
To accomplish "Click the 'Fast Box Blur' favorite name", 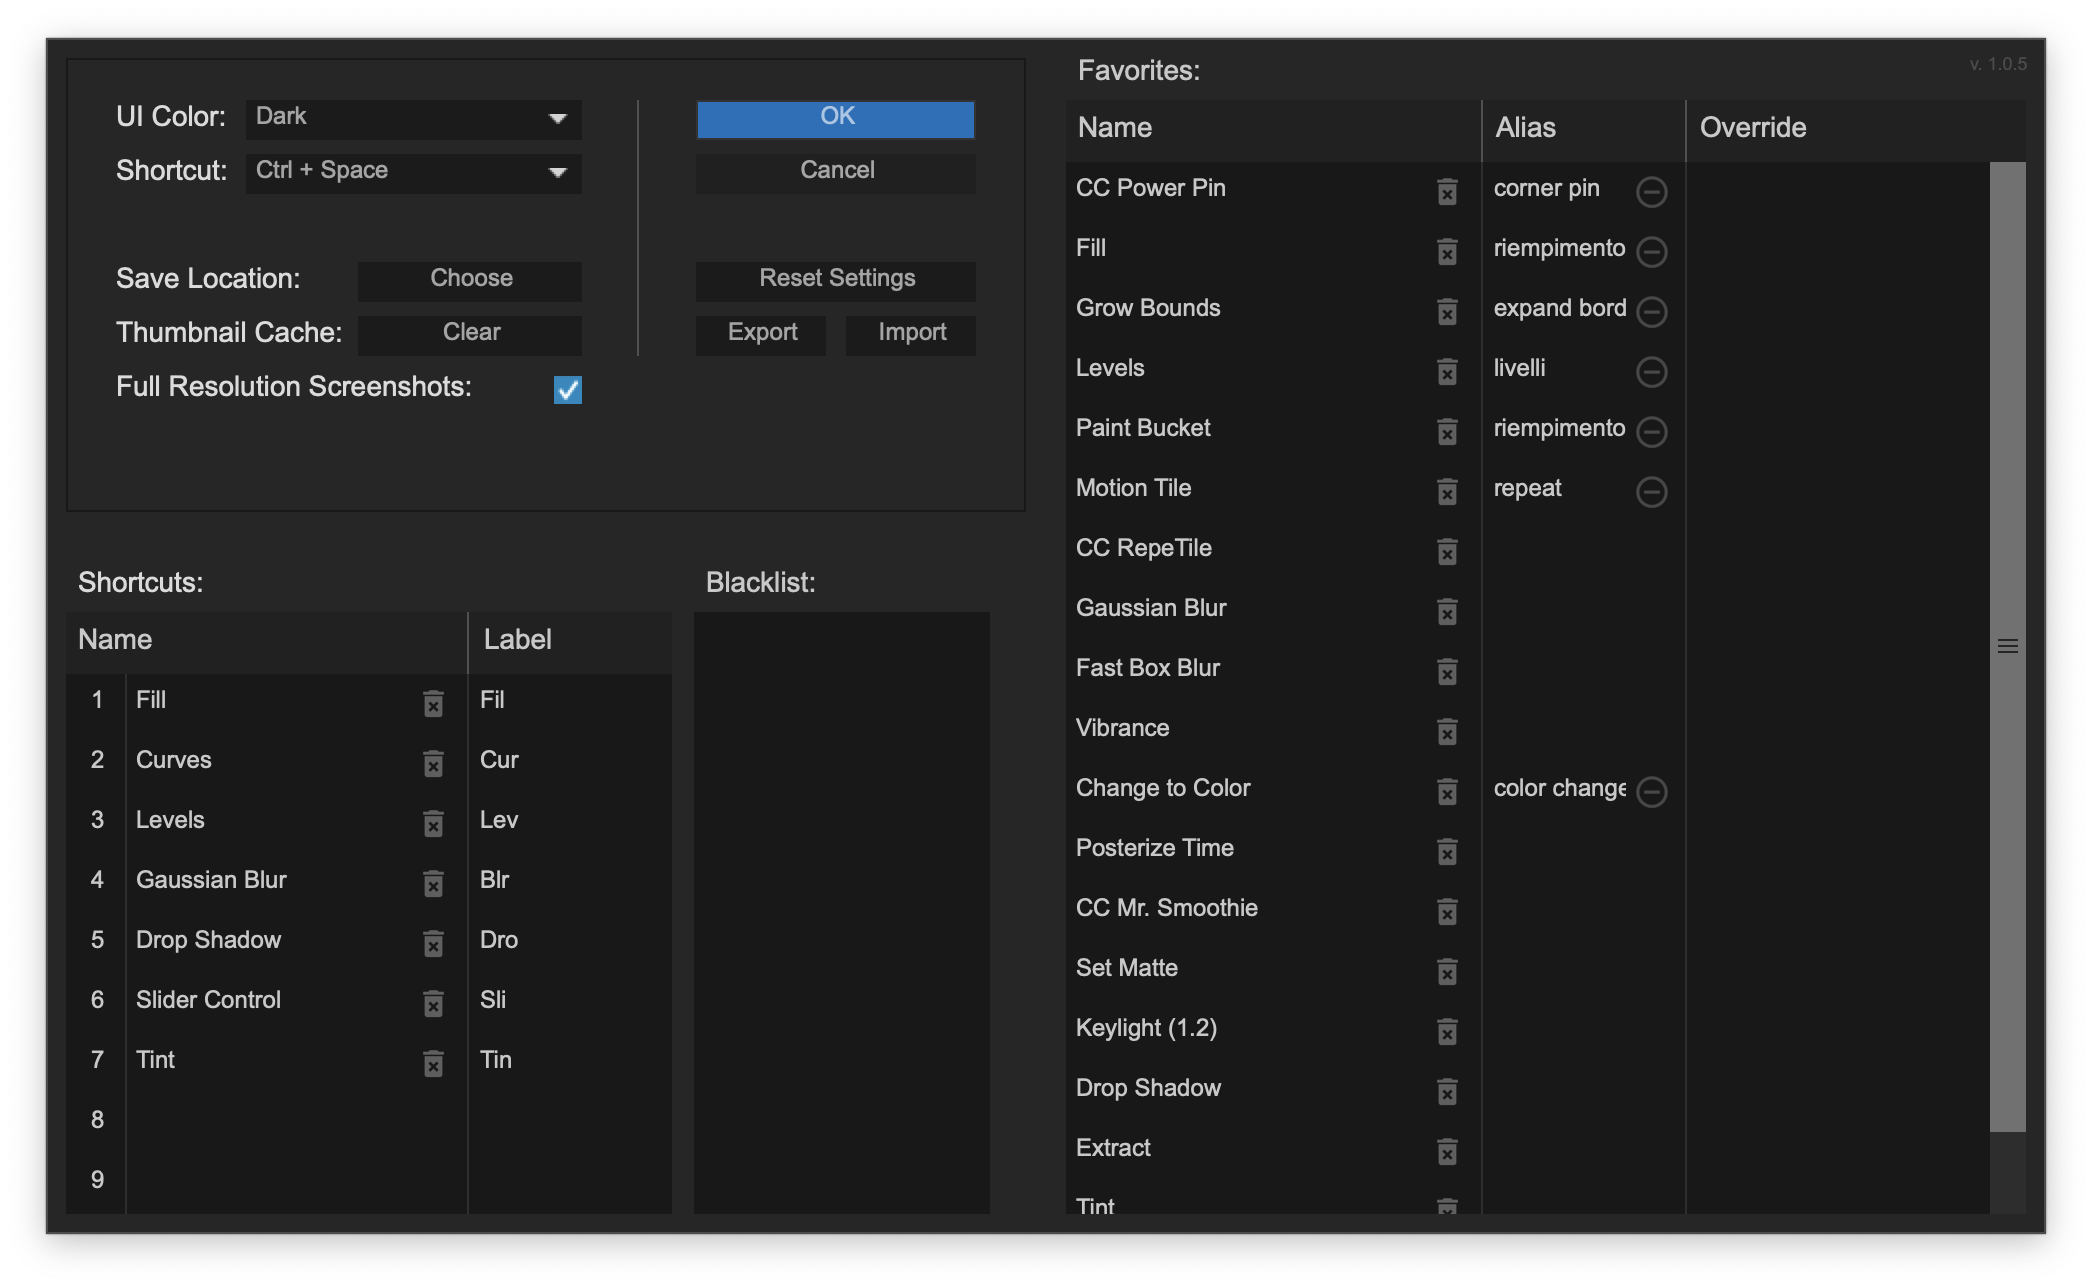I will click(x=1148, y=668).
